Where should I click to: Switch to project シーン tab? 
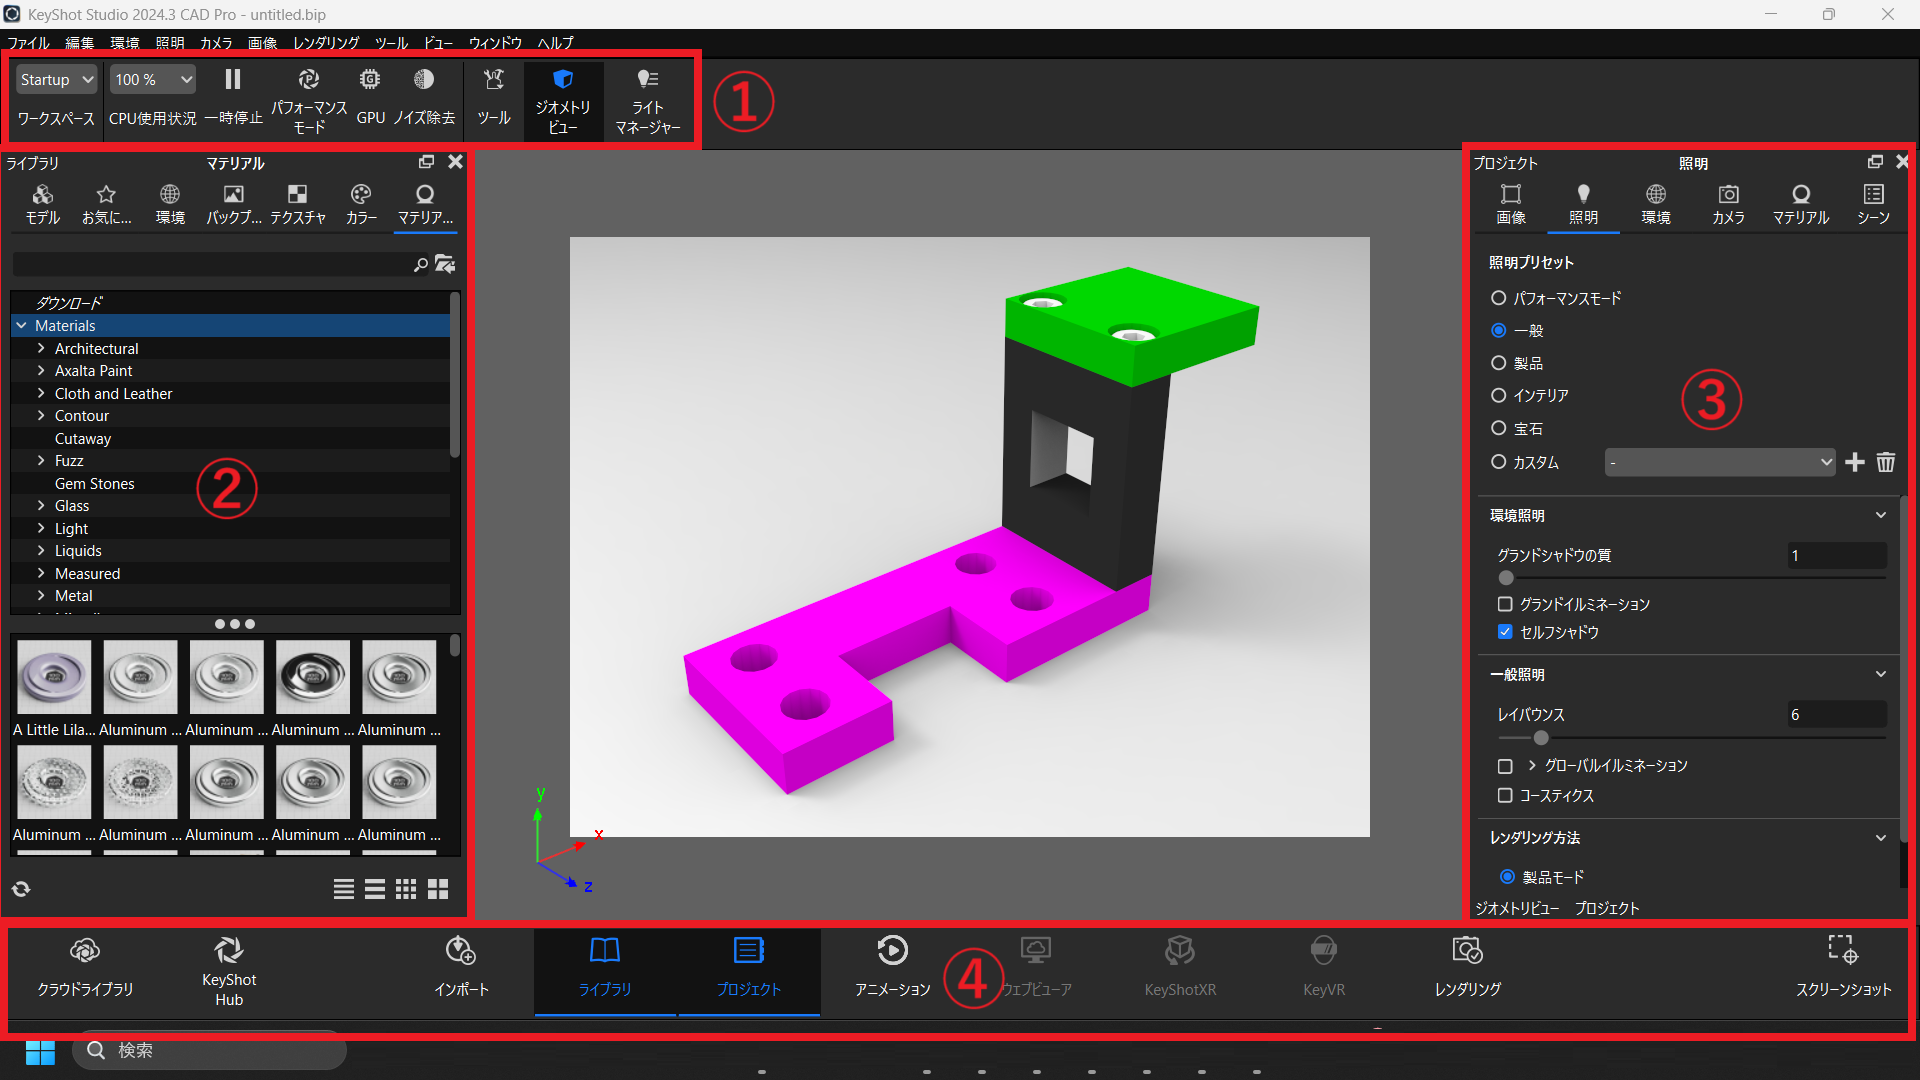pos(1873,204)
